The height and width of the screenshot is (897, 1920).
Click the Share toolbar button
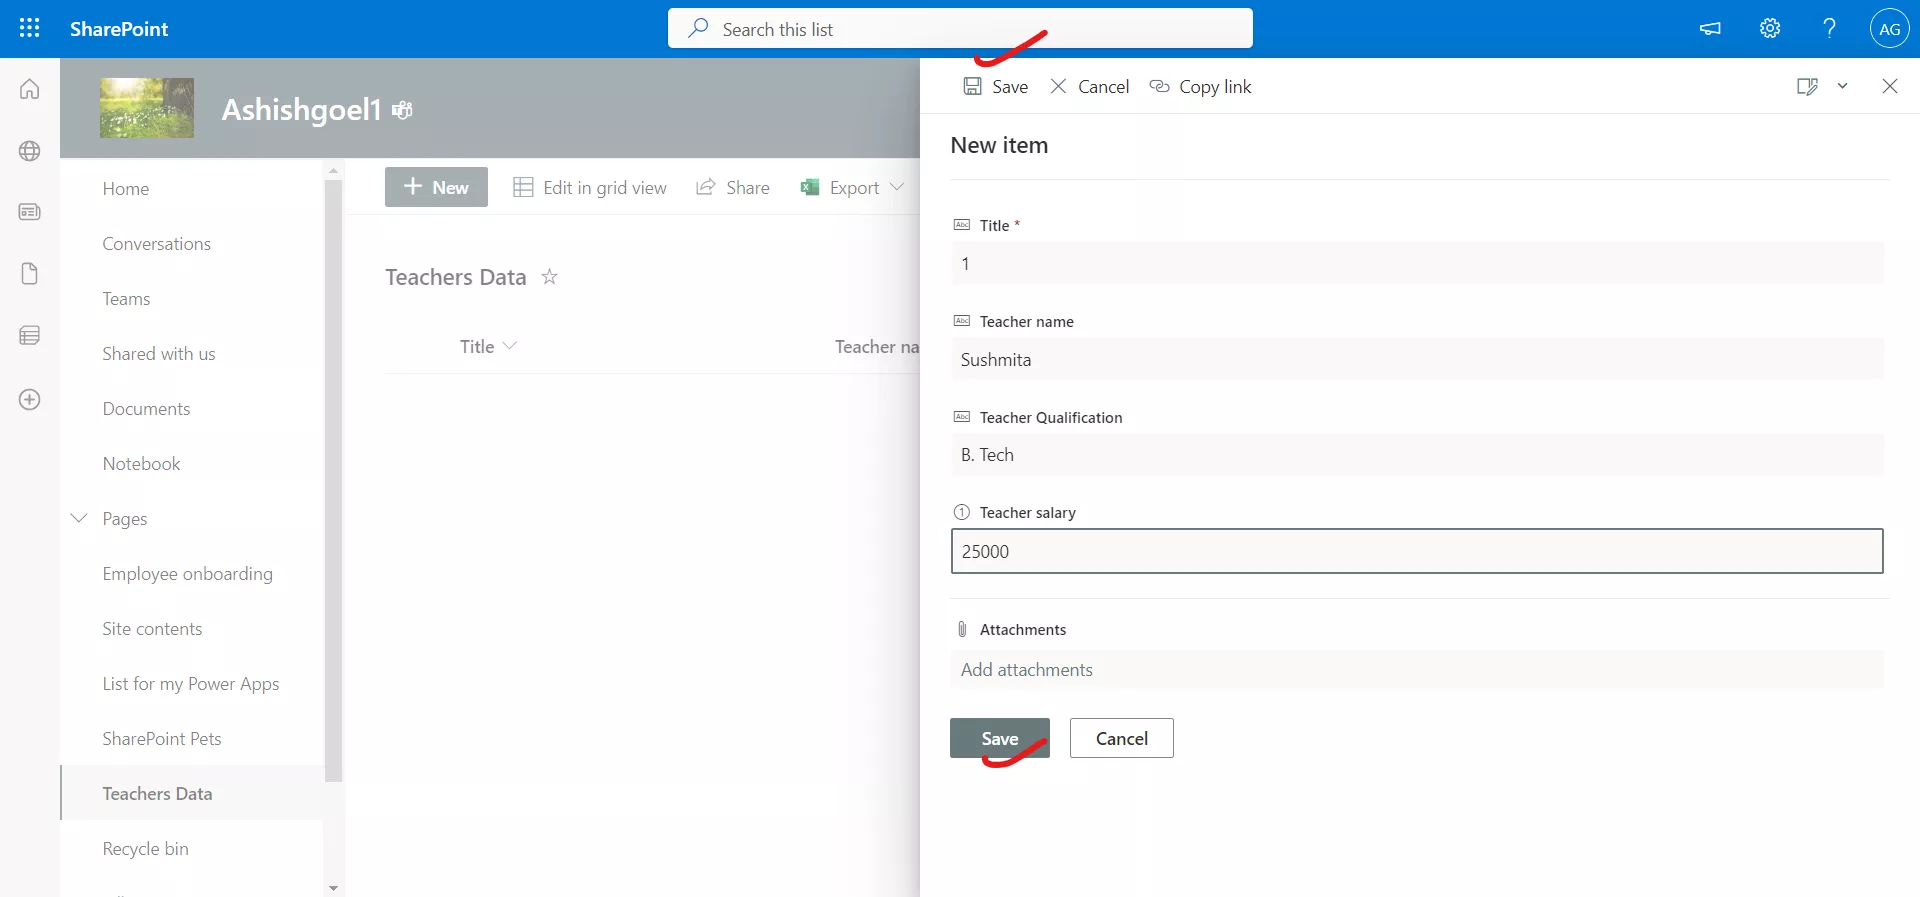(x=733, y=187)
